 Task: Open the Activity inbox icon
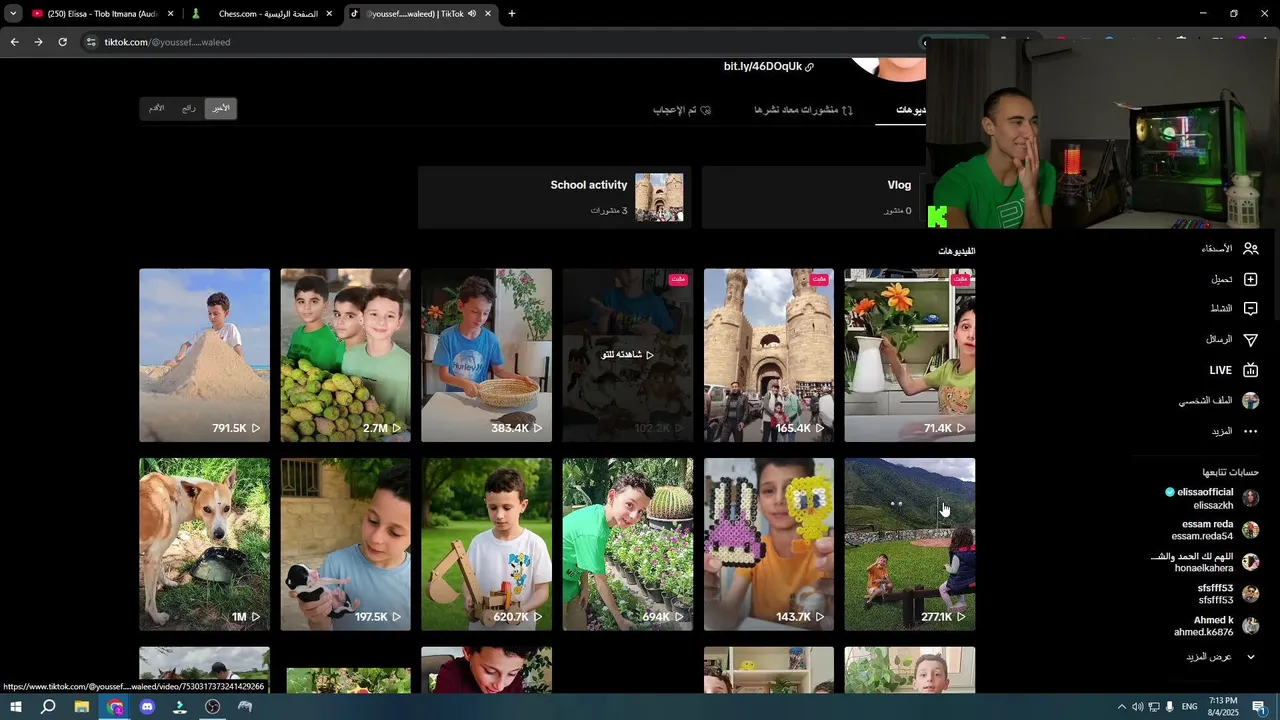(x=1250, y=309)
